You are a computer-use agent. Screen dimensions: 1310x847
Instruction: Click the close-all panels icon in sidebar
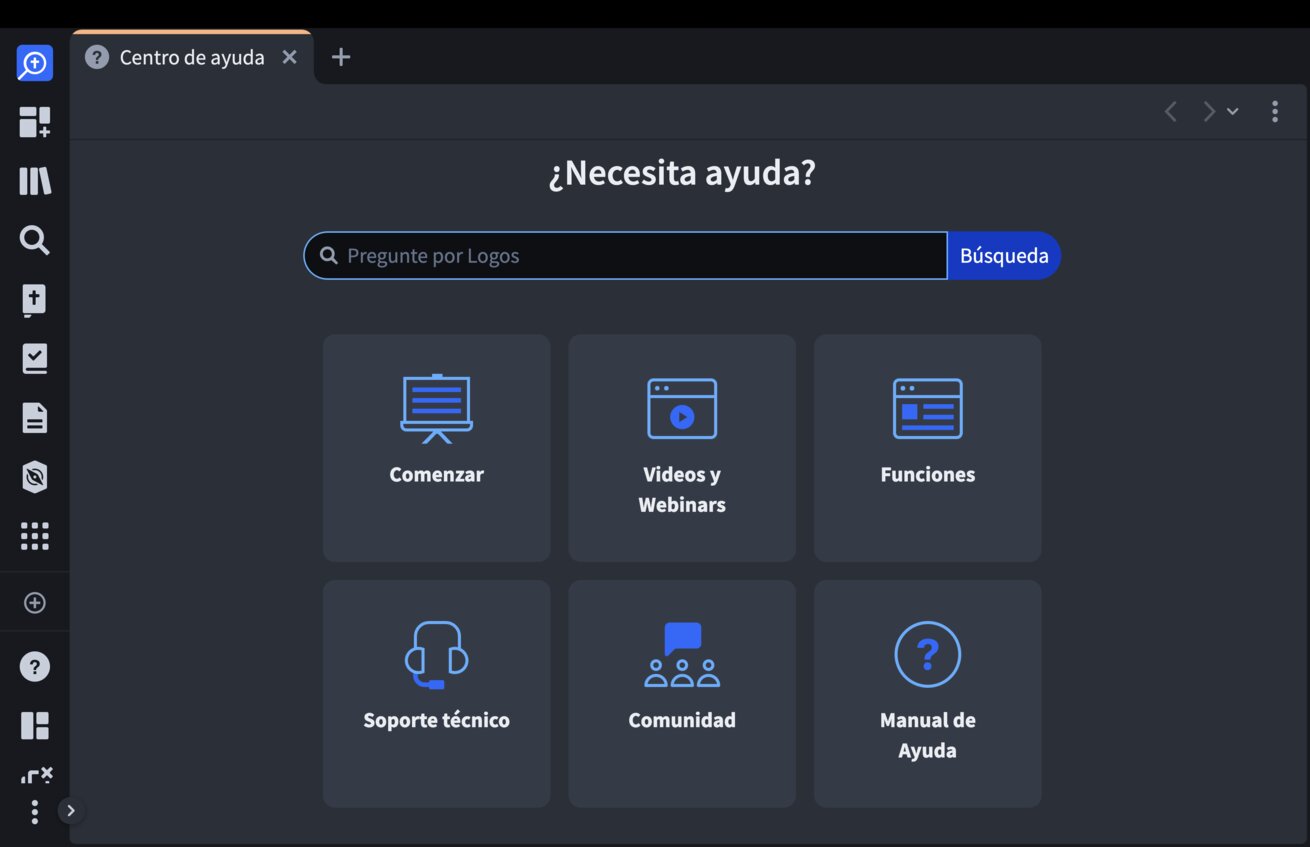pos(36,775)
